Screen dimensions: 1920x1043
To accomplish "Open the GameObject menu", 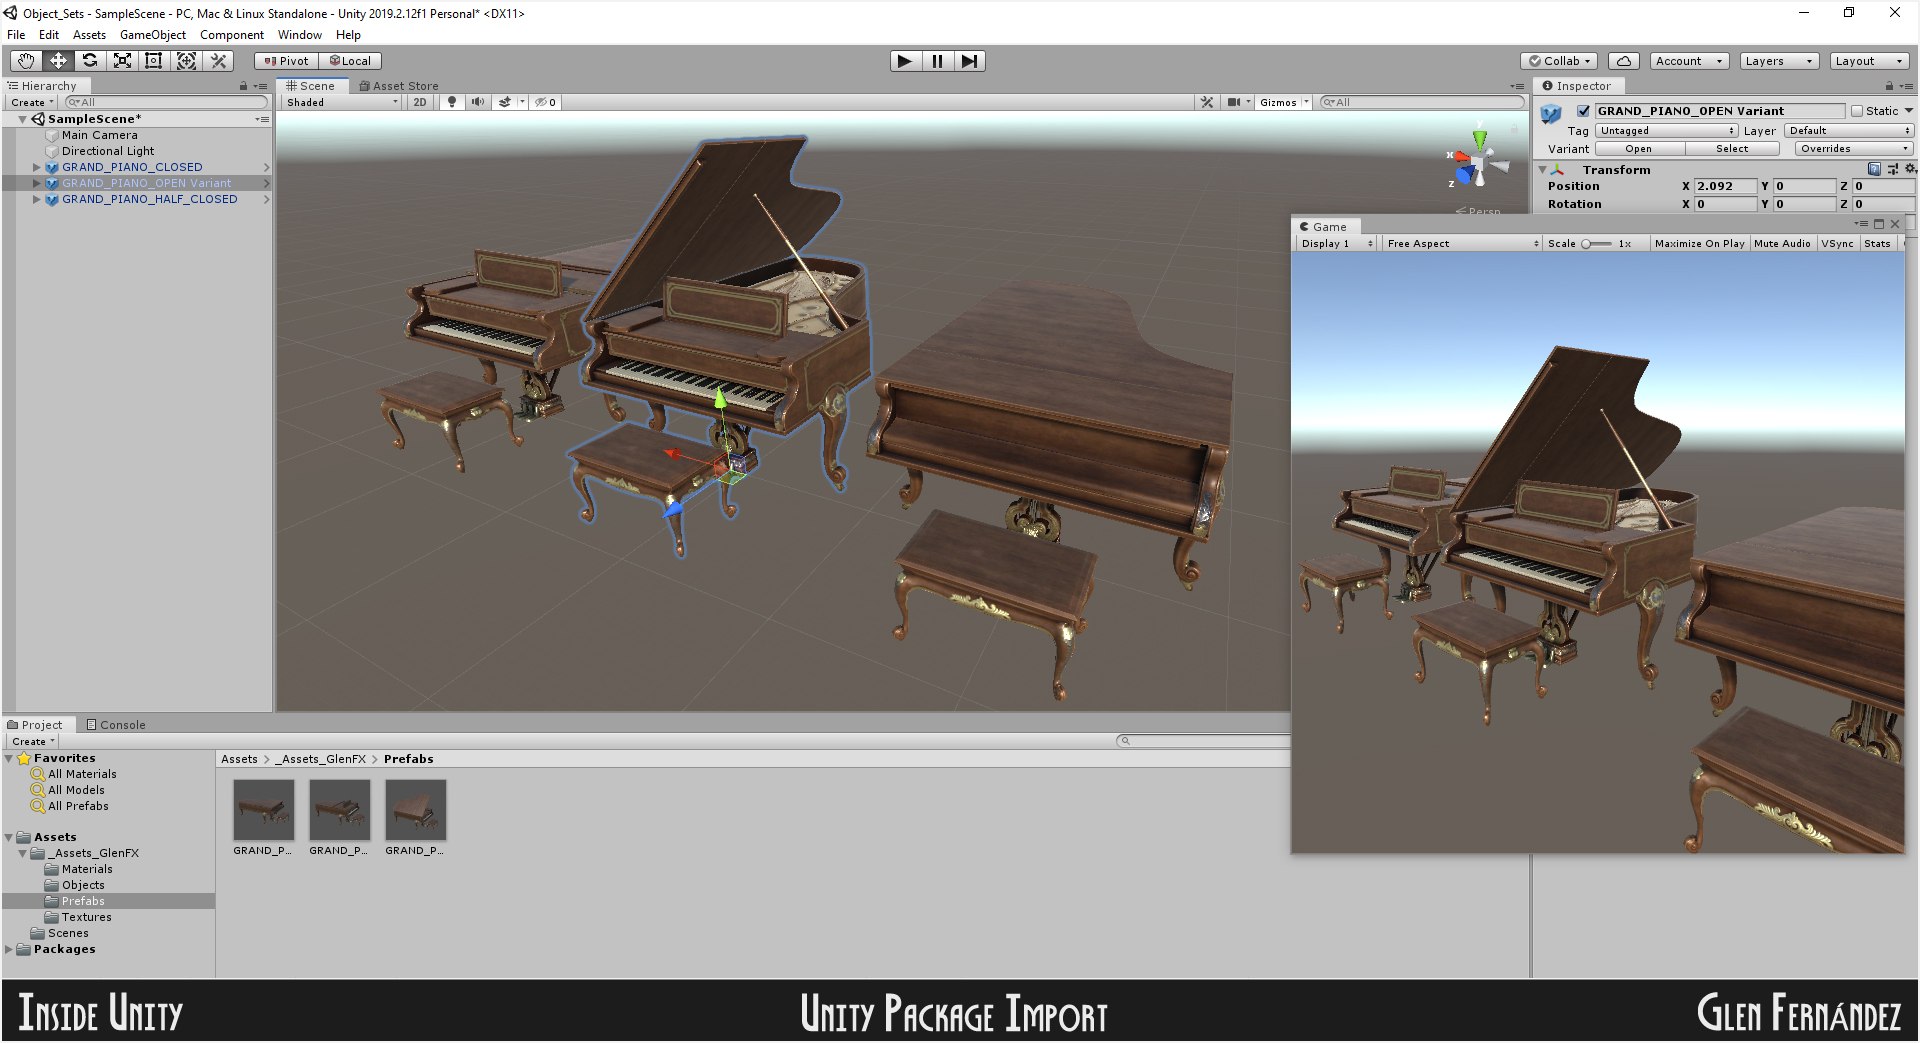I will pos(152,35).
